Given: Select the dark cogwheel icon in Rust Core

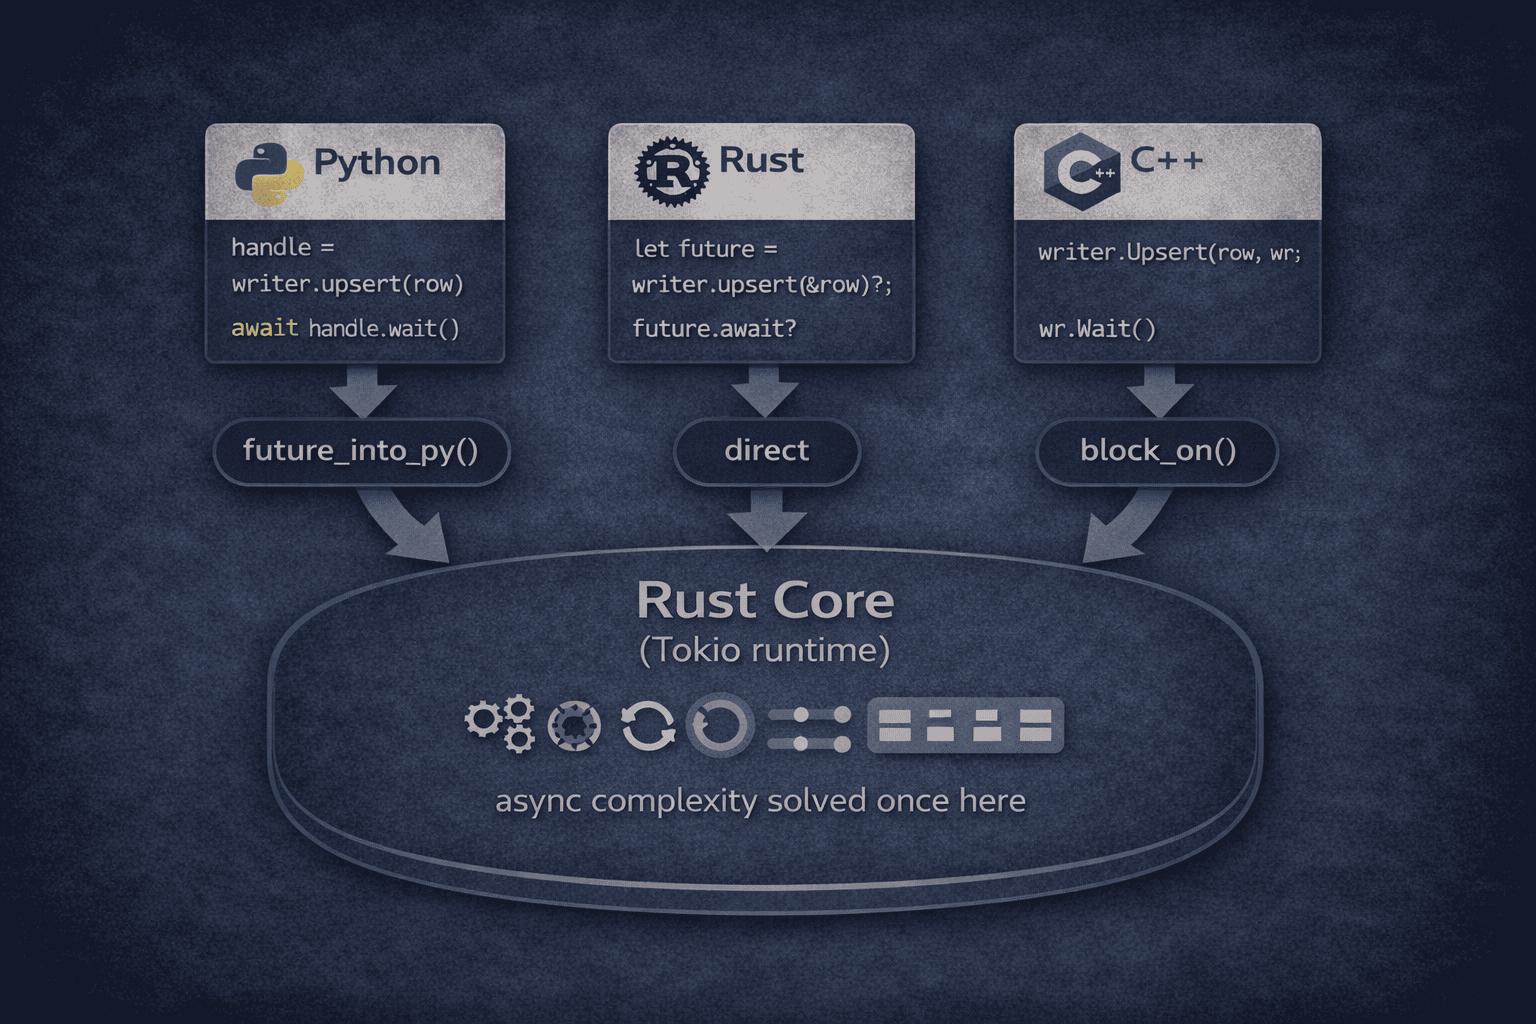Looking at the screenshot, I should [573, 724].
